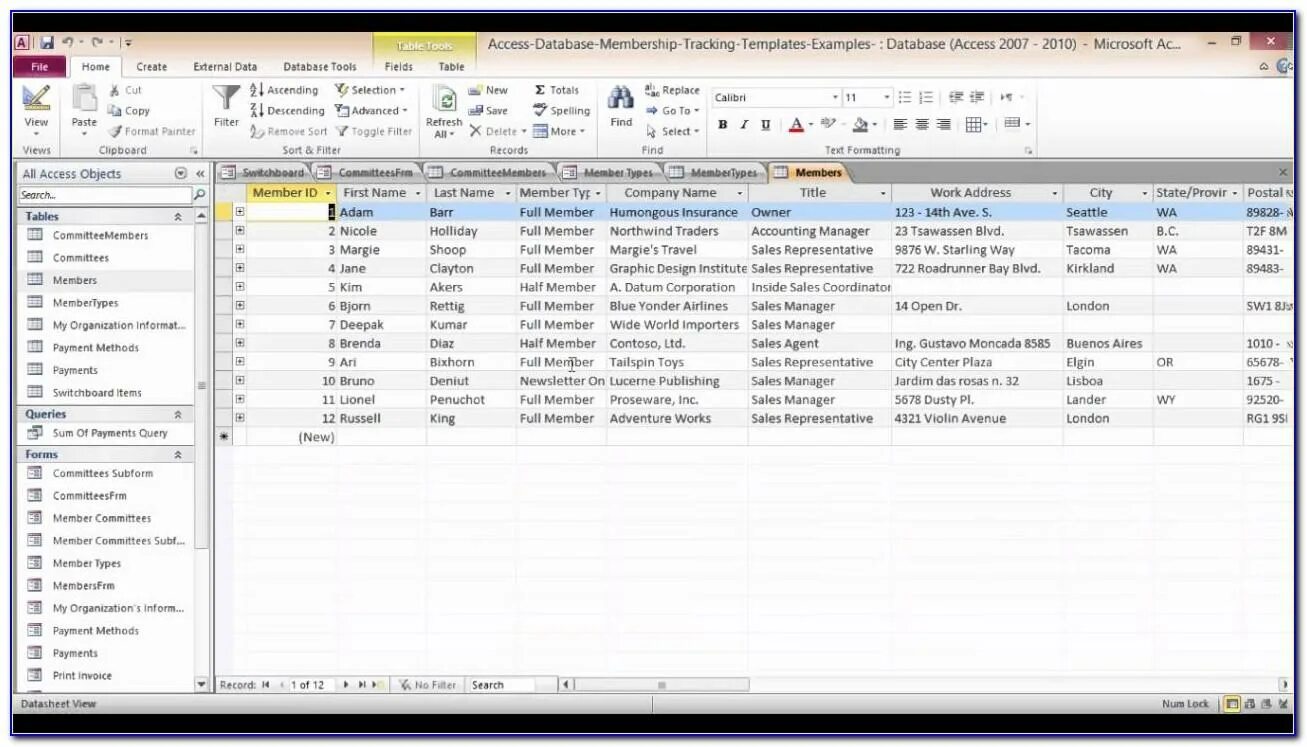Image resolution: width=1307 pixels, height=747 pixels.
Task: Open font size dropdown
Action: click(887, 97)
